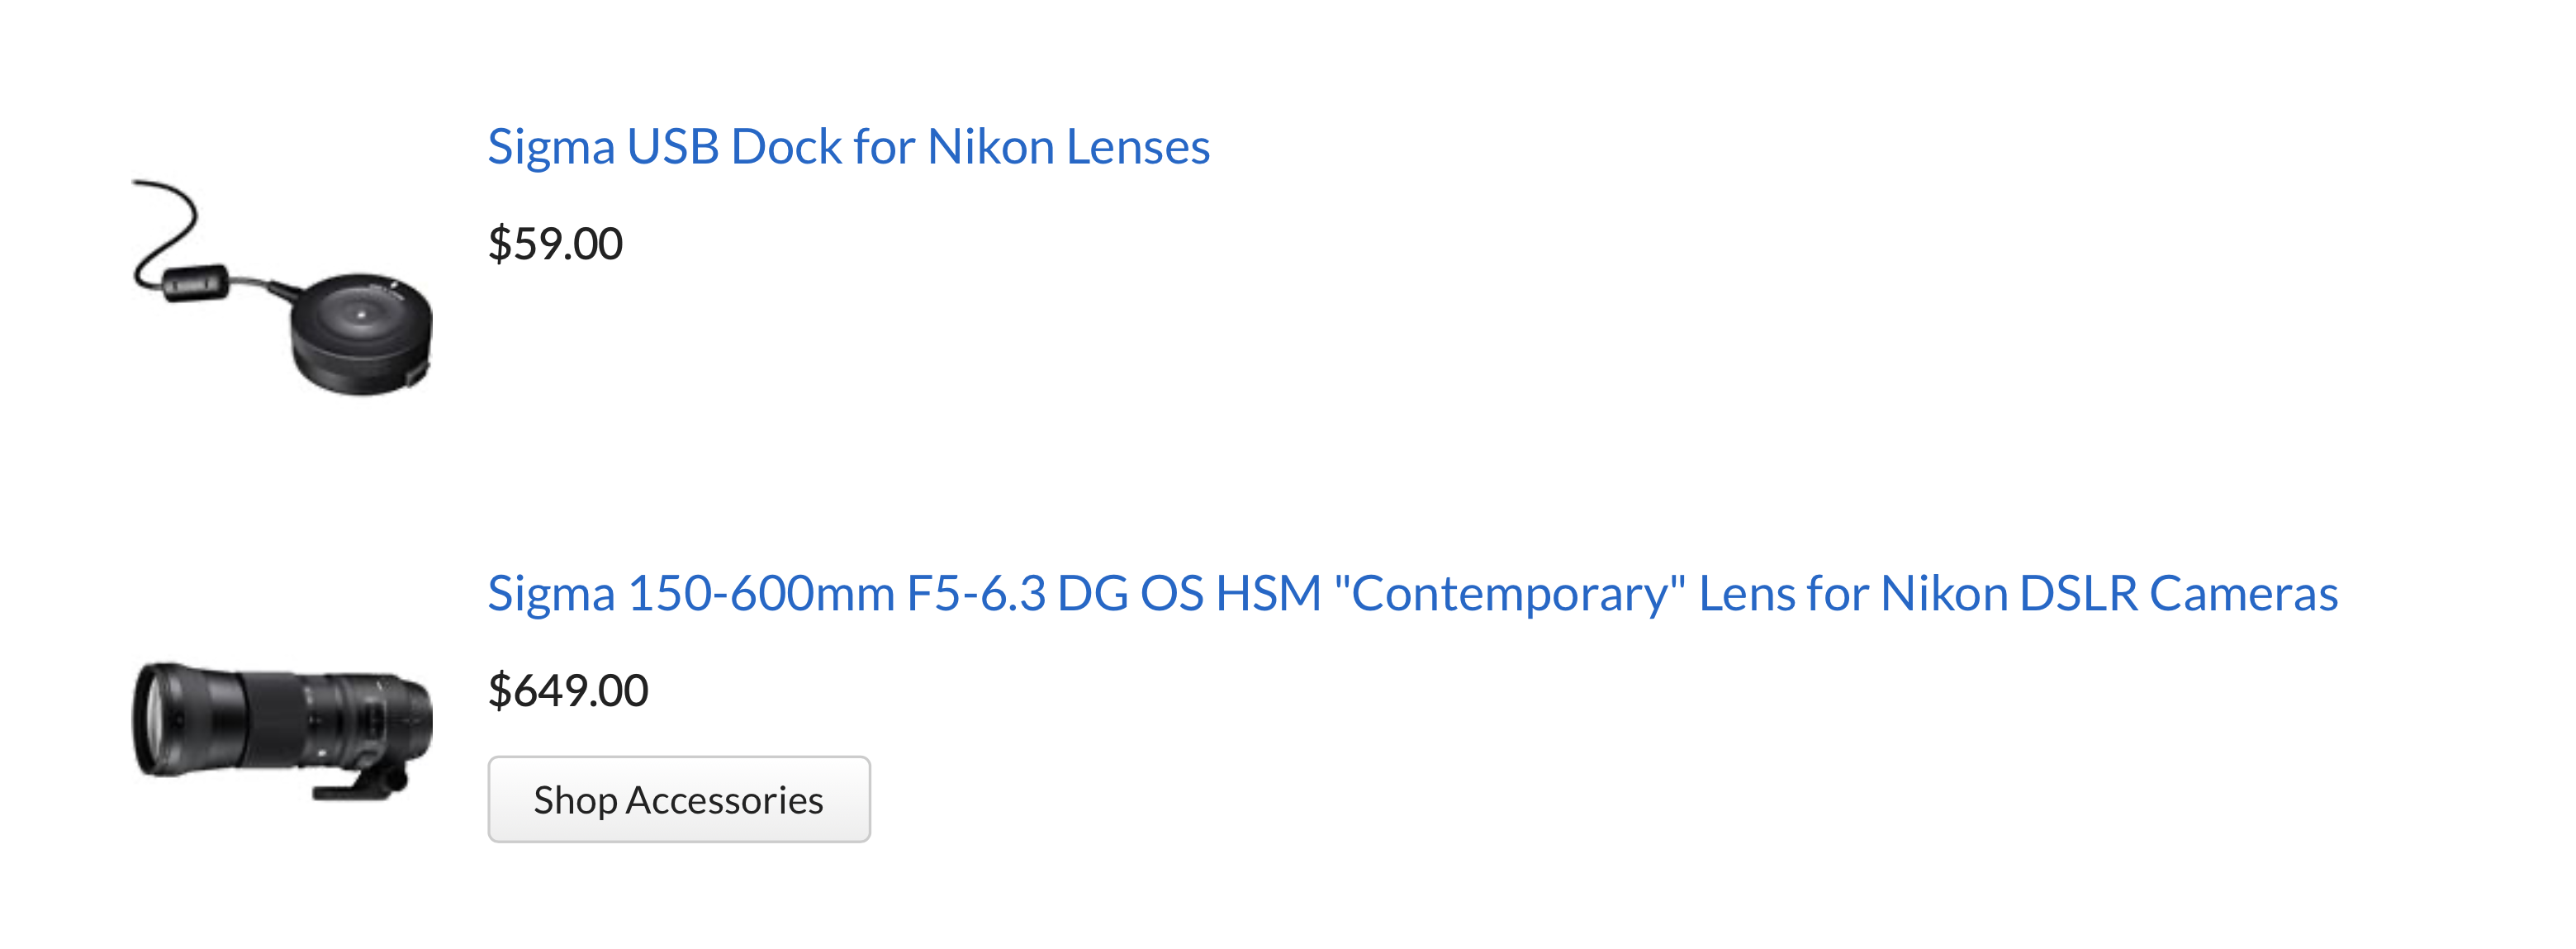2576x949 pixels.
Task: Click "Sigma 150-600mm" at start of lens title
Action: pos(691,594)
